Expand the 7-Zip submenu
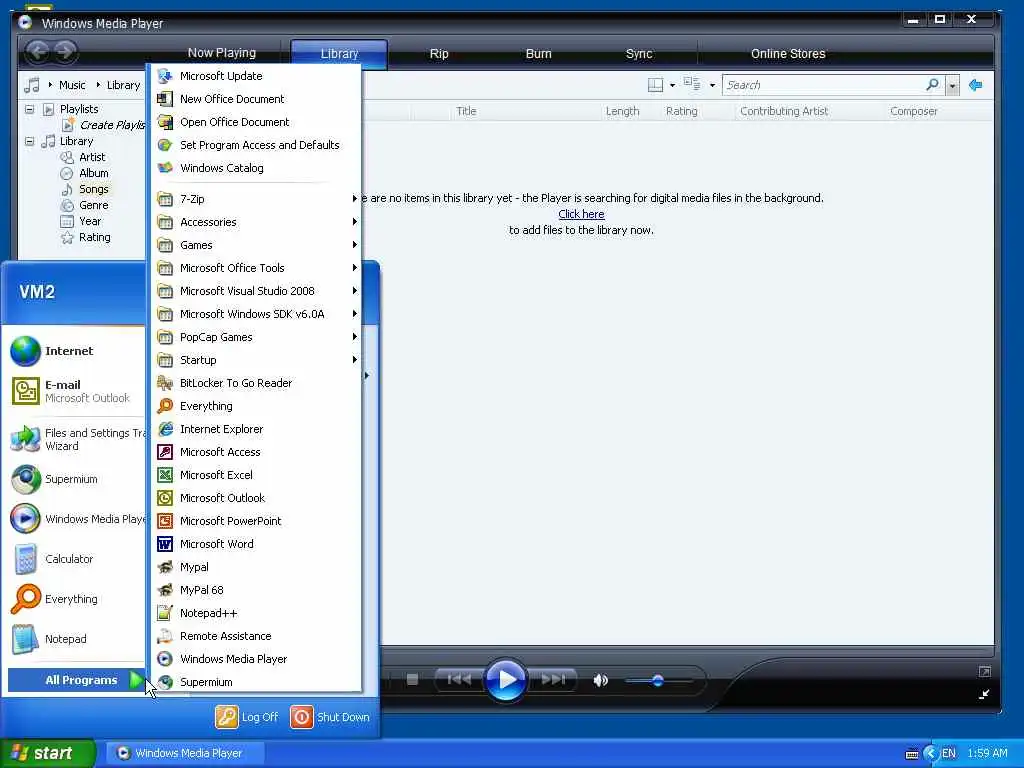The image size is (1024, 768). click(256, 199)
